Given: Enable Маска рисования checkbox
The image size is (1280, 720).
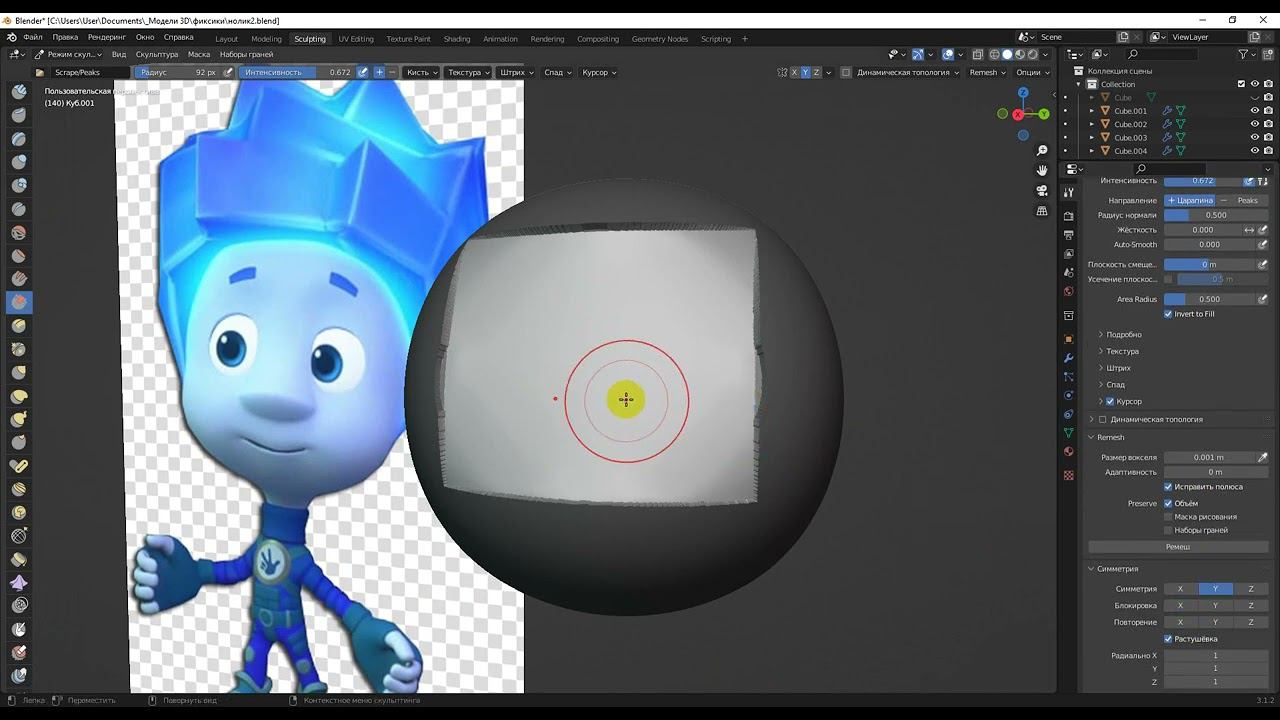Looking at the screenshot, I should (x=1168, y=517).
